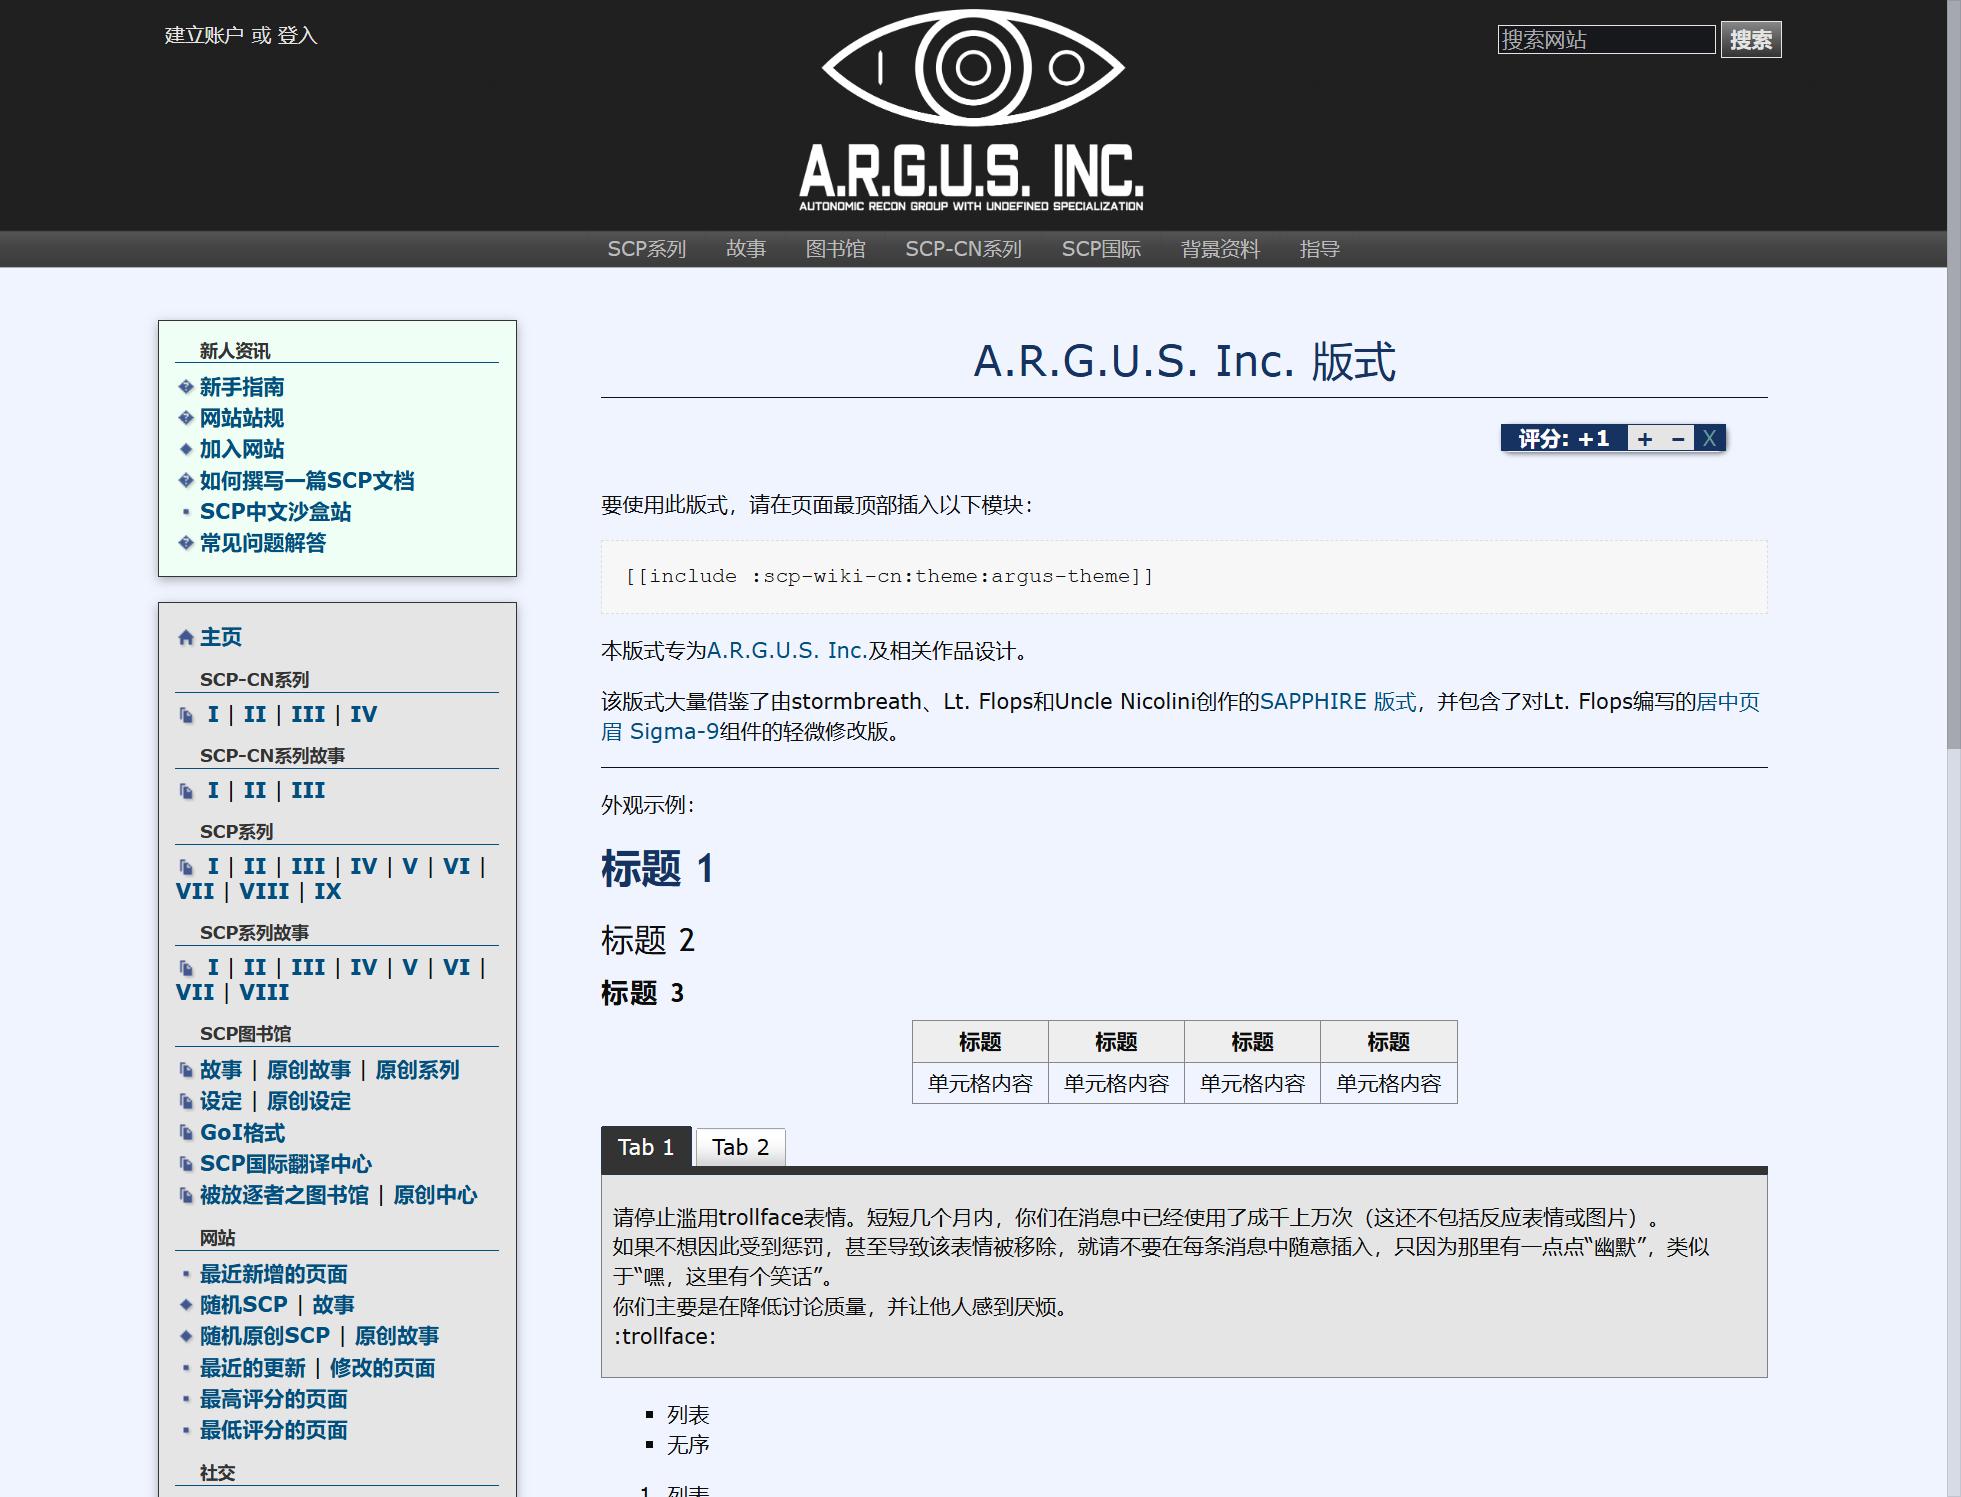The height and width of the screenshot is (1497, 1961).
Task: Open the 背景资料 menu item
Action: (1220, 248)
